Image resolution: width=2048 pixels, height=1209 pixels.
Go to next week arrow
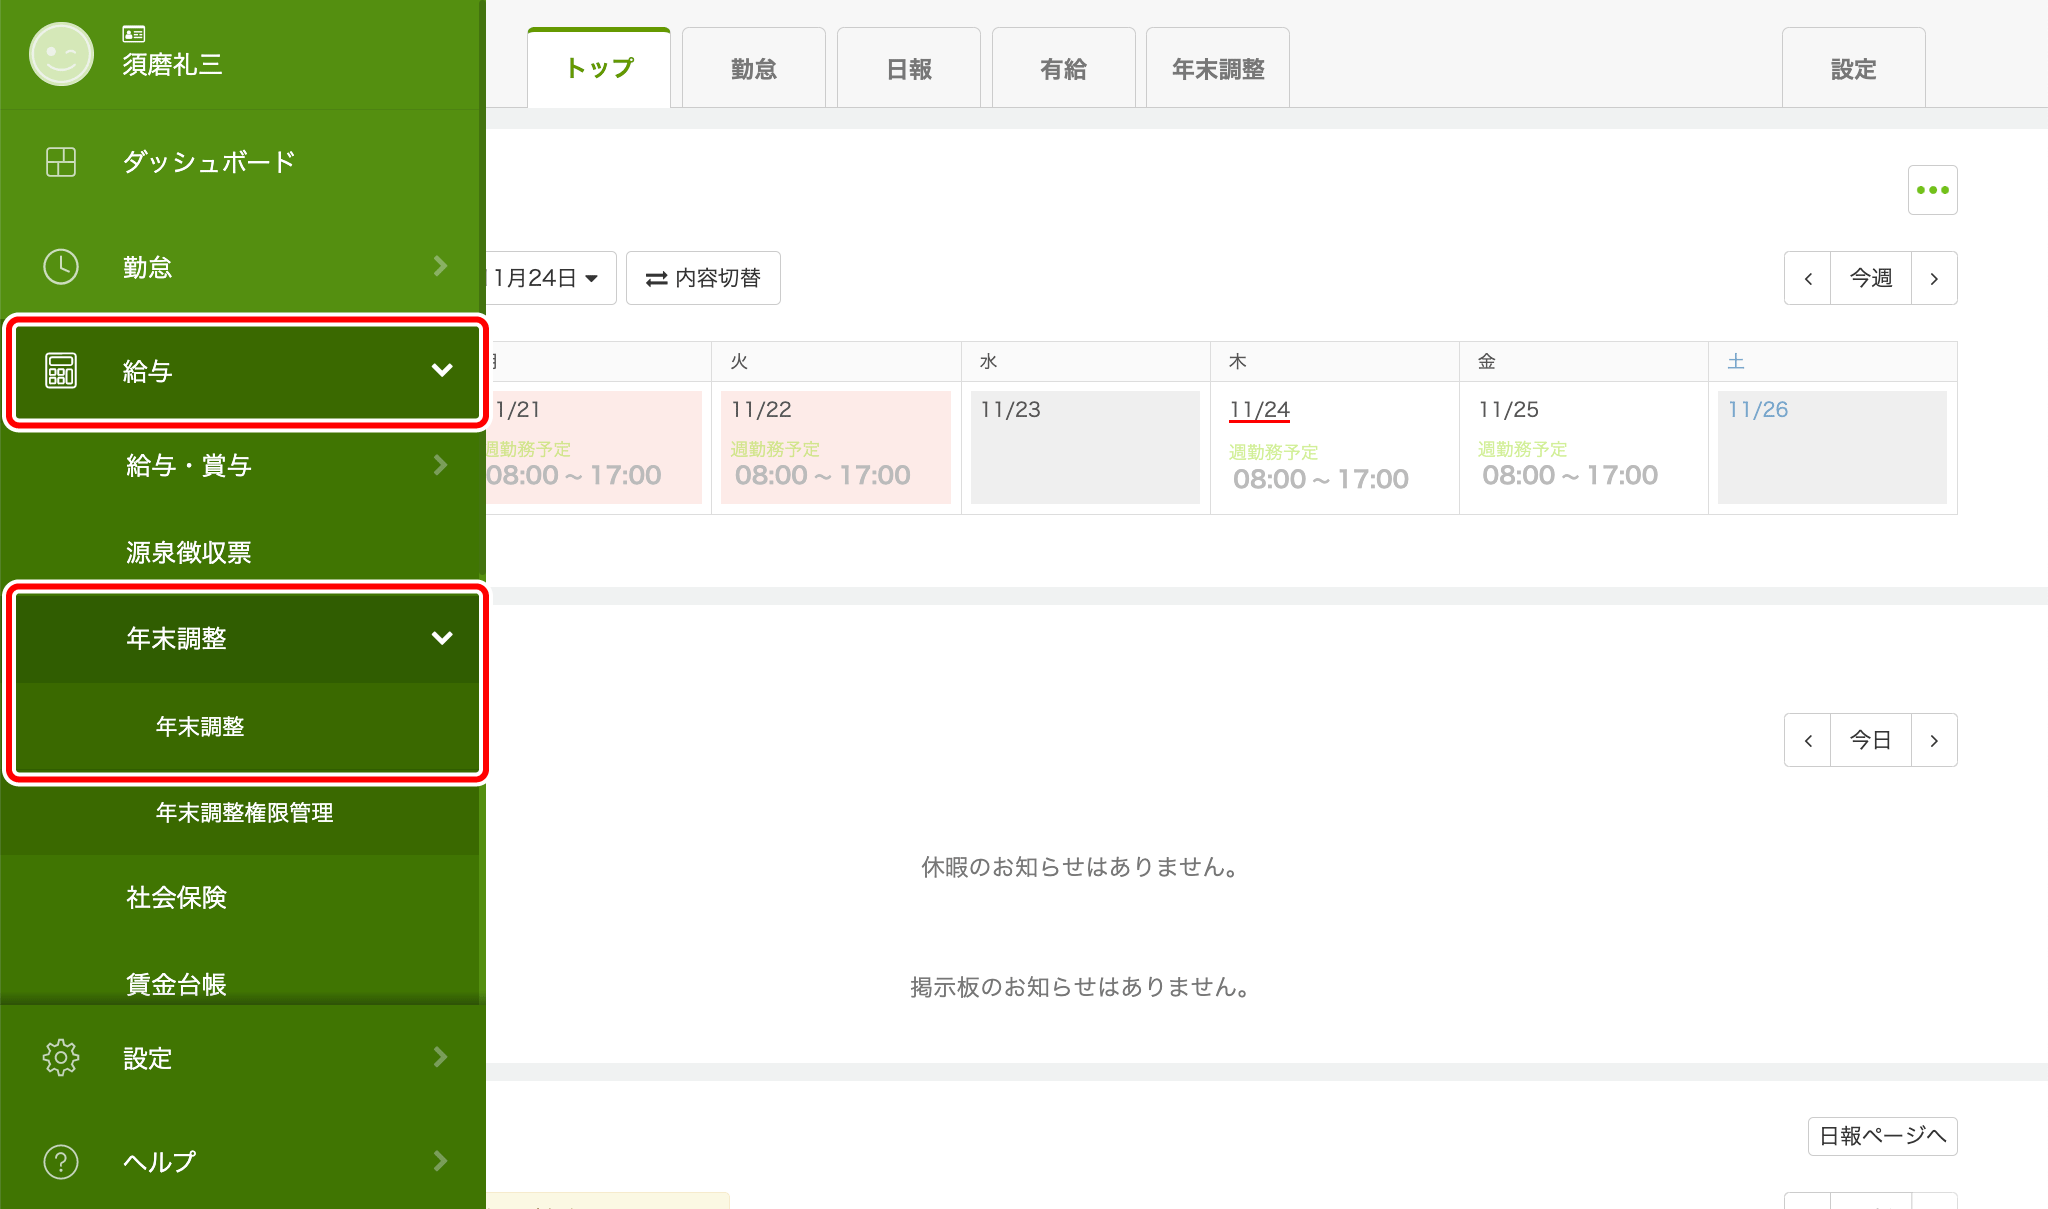click(x=1934, y=278)
